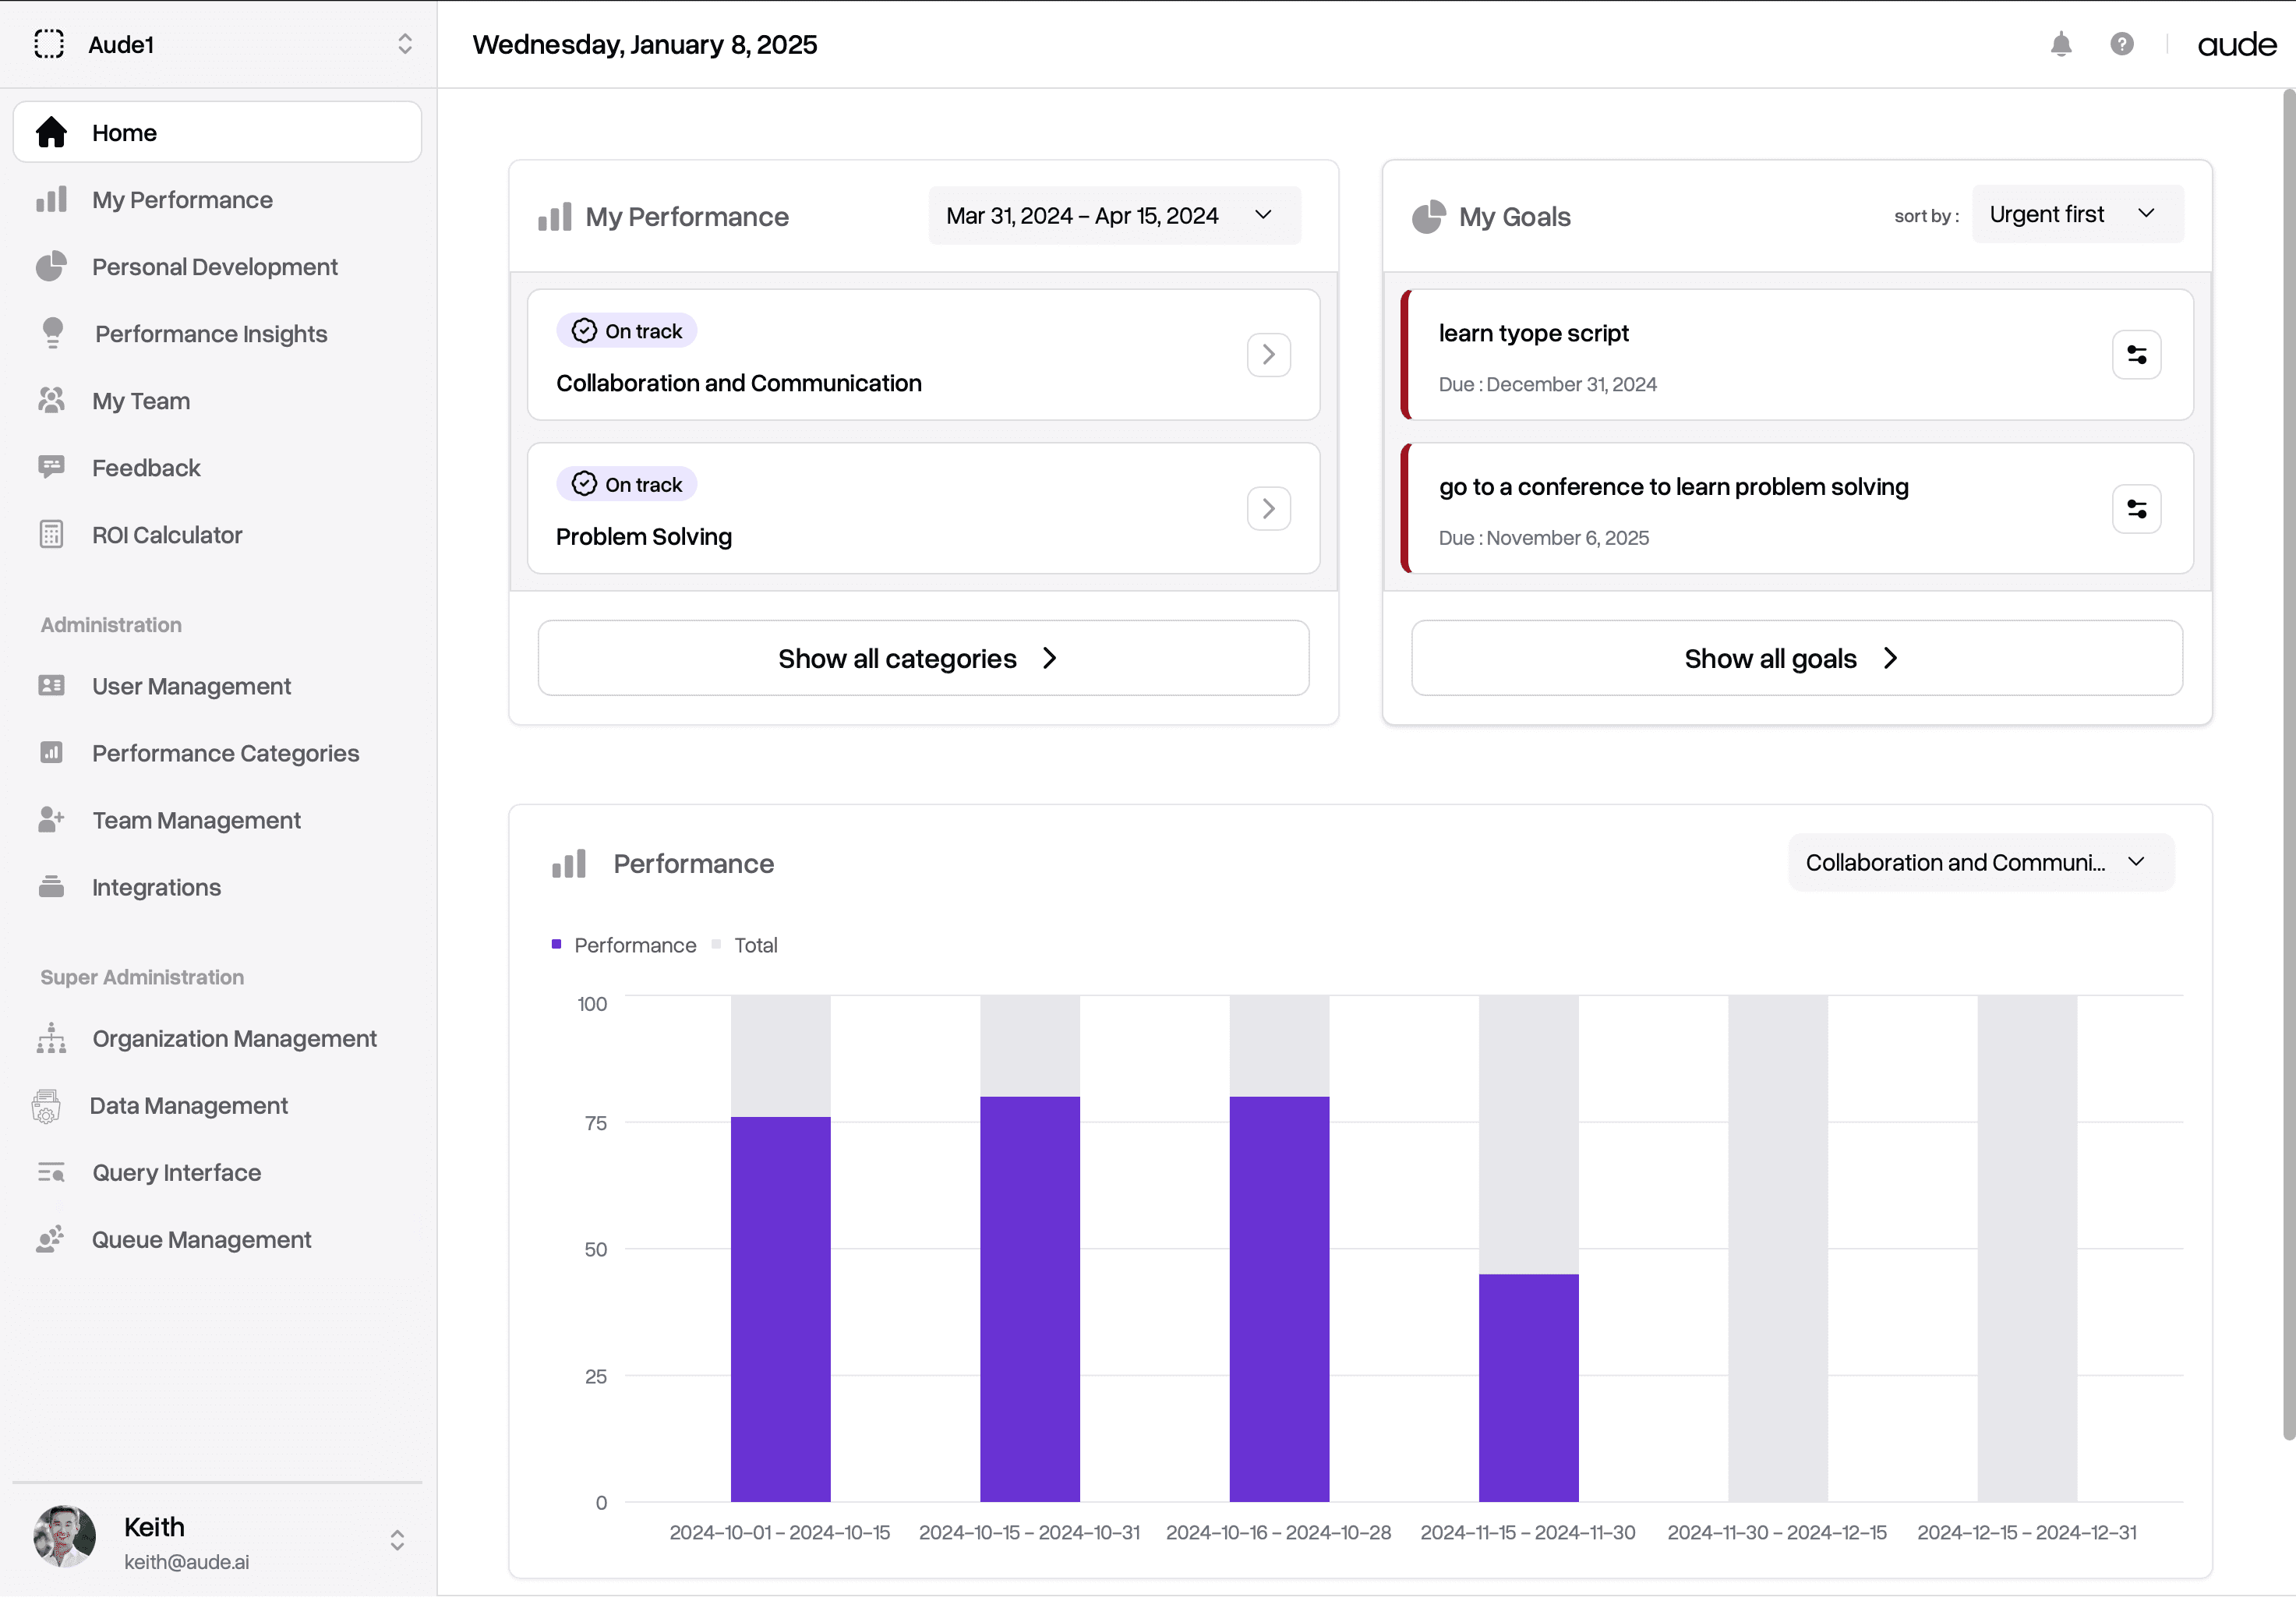The width and height of the screenshot is (2296, 1601).
Task: Open the notifications bell icon
Action: point(2061,43)
